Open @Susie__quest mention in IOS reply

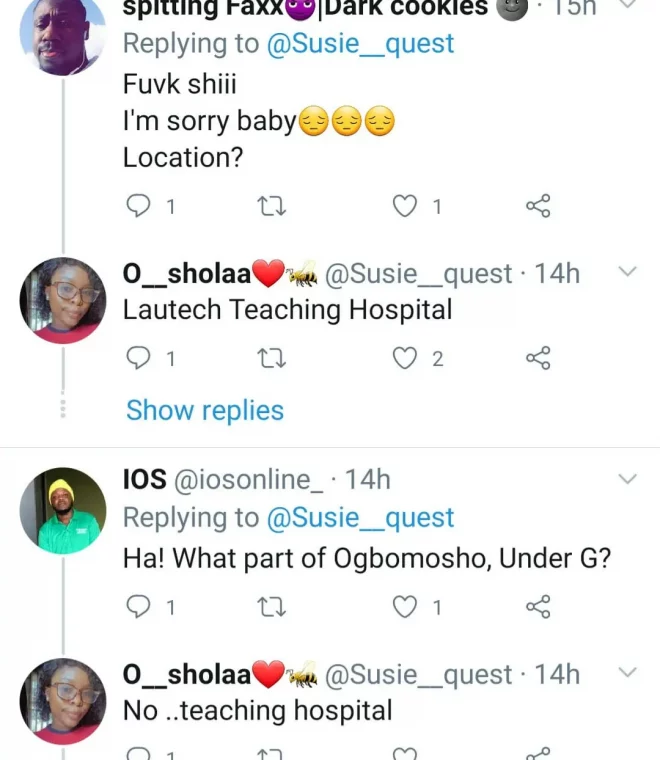click(359, 518)
